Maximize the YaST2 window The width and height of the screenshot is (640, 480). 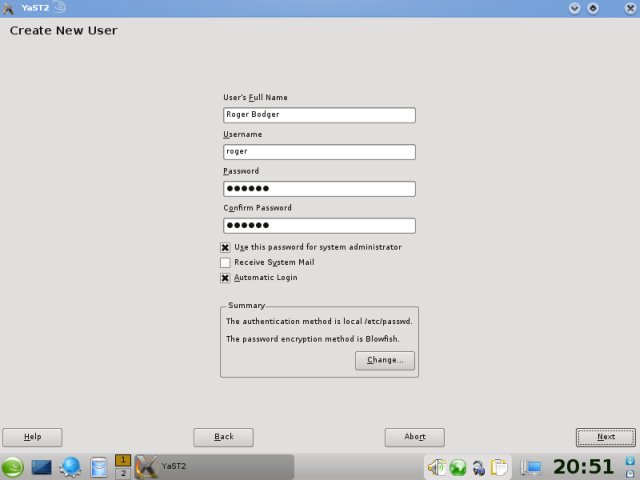pos(593,8)
